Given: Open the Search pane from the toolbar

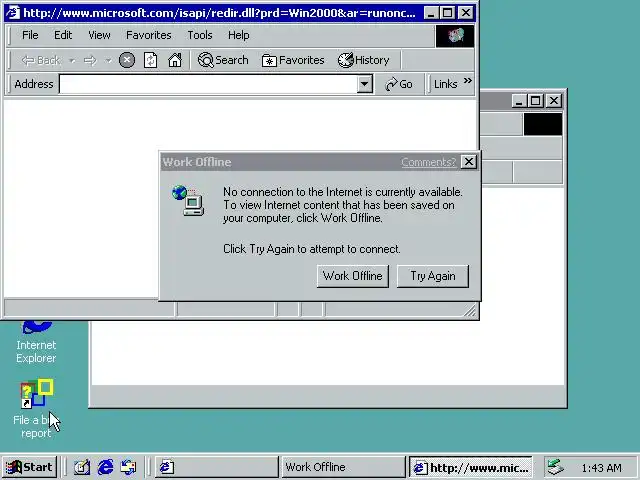Looking at the screenshot, I should coord(223,60).
